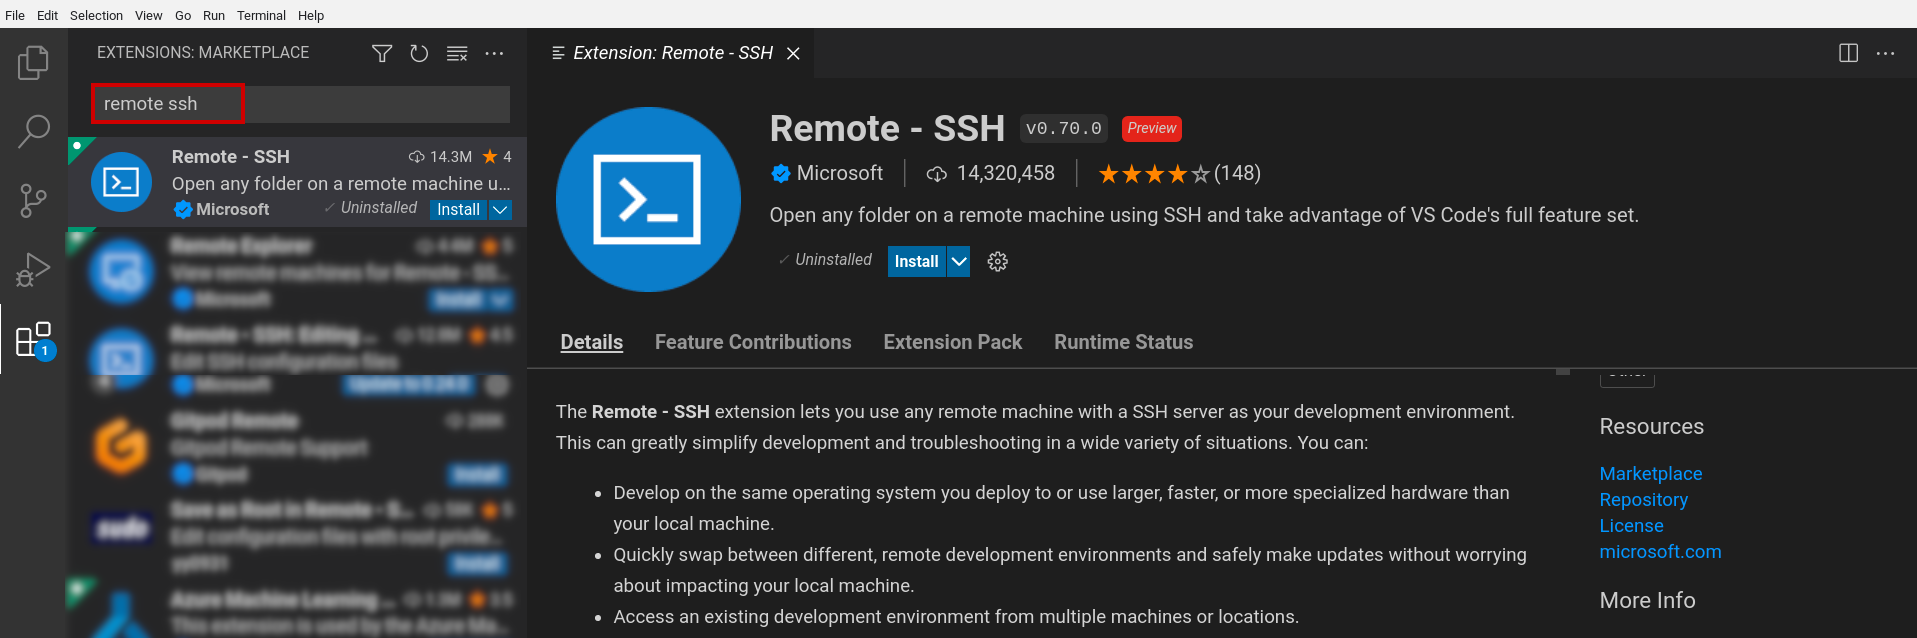Open the Repository resource link

click(x=1643, y=499)
